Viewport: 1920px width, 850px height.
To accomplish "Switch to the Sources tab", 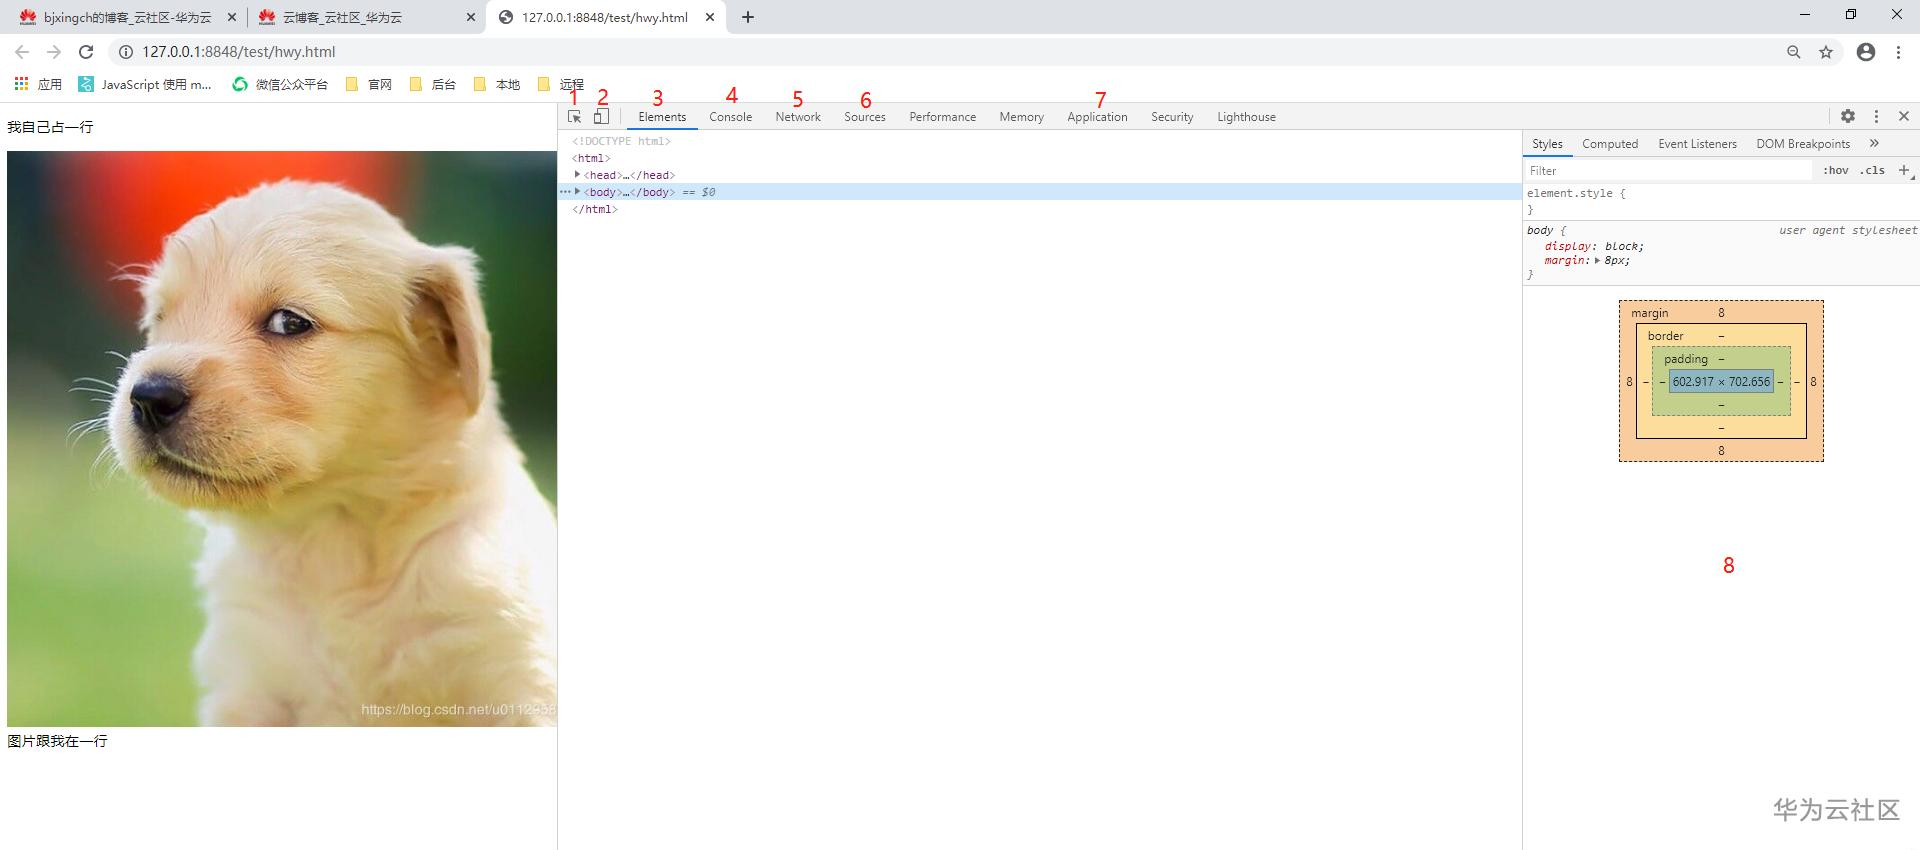I will click(x=865, y=117).
